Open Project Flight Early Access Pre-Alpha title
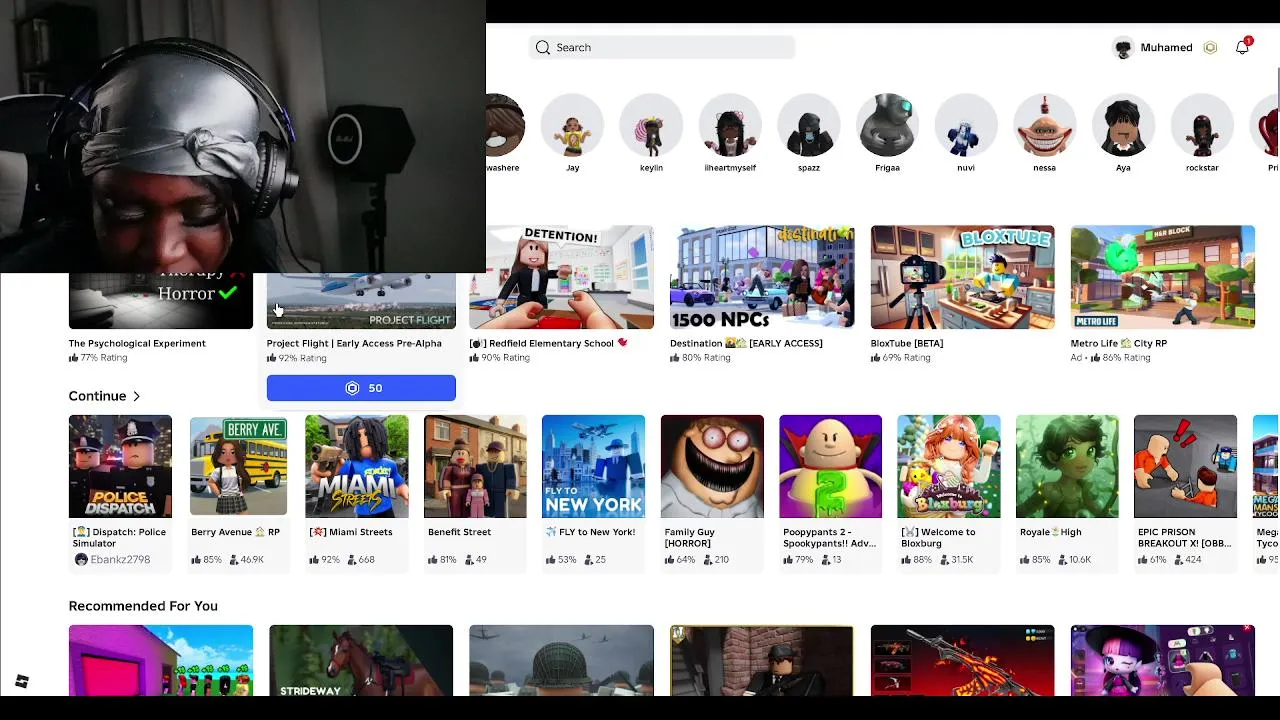The height and width of the screenshot is (720, 1280). pos(354,343)
